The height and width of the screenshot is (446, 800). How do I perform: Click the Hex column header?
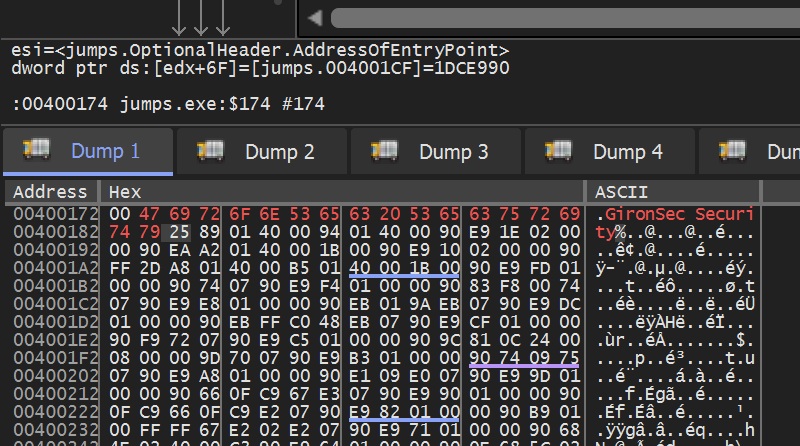[125, 192]
